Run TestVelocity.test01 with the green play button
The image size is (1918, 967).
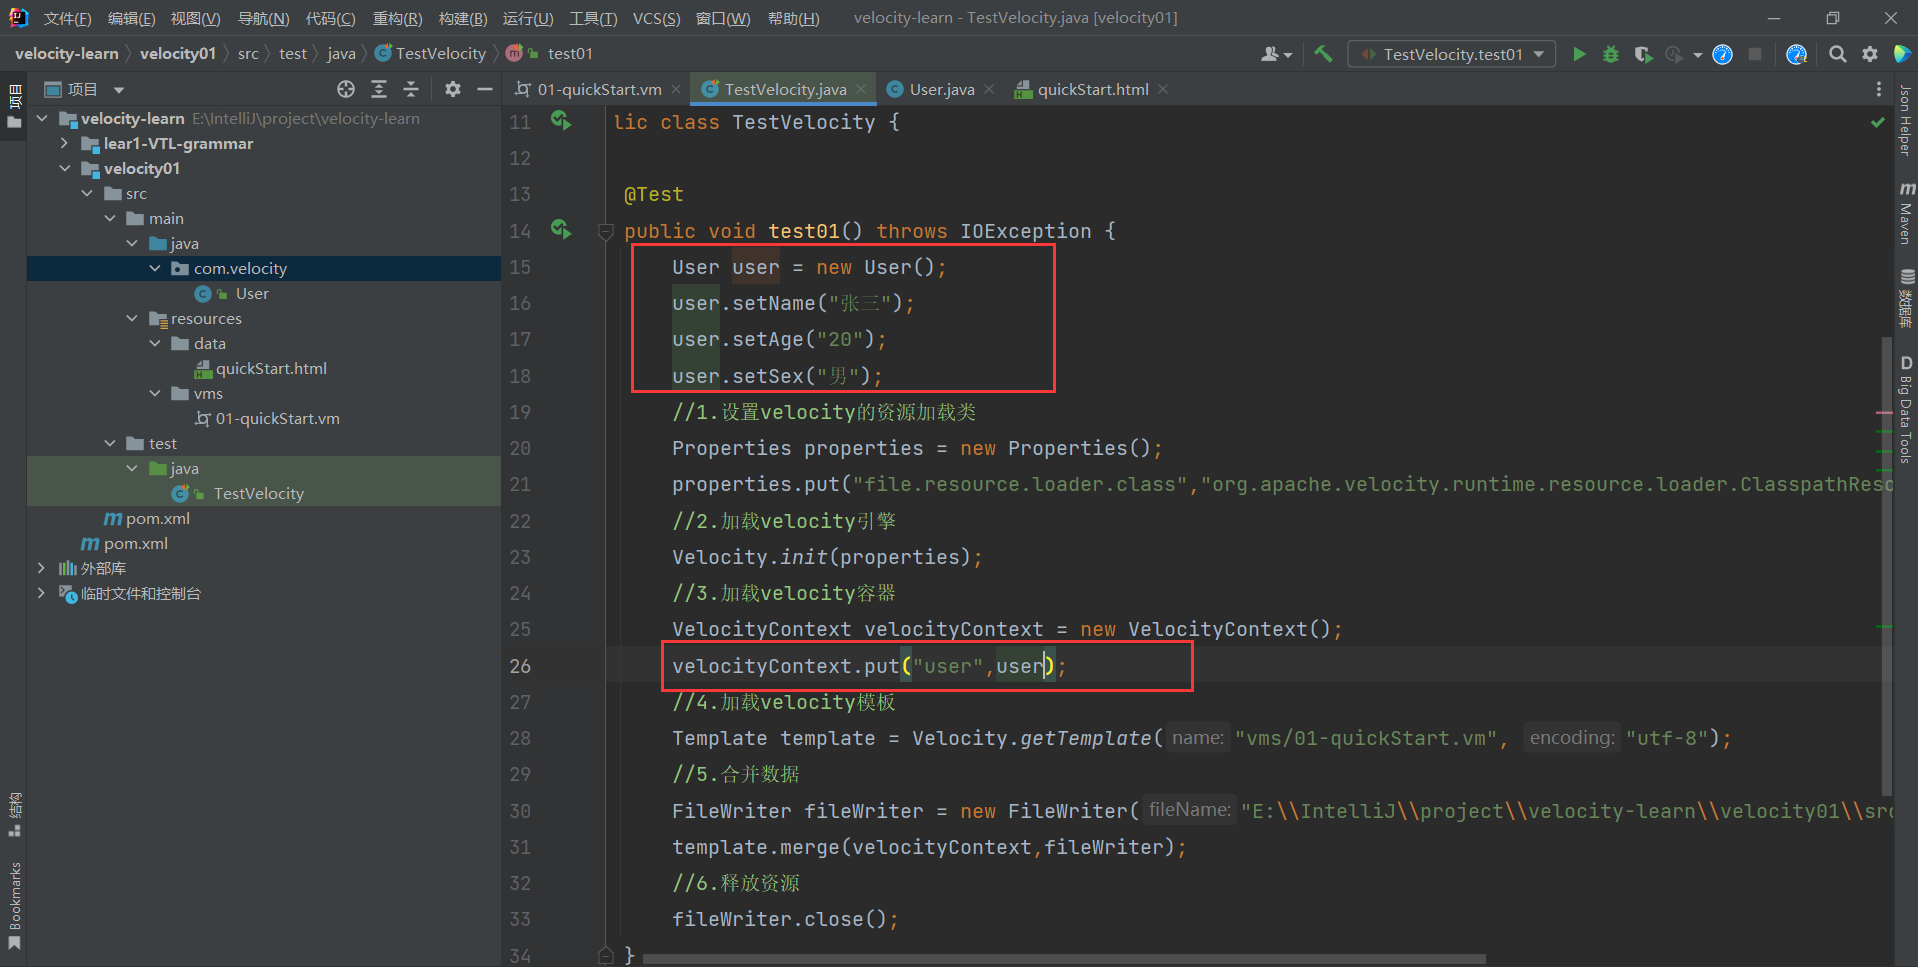1579,54
